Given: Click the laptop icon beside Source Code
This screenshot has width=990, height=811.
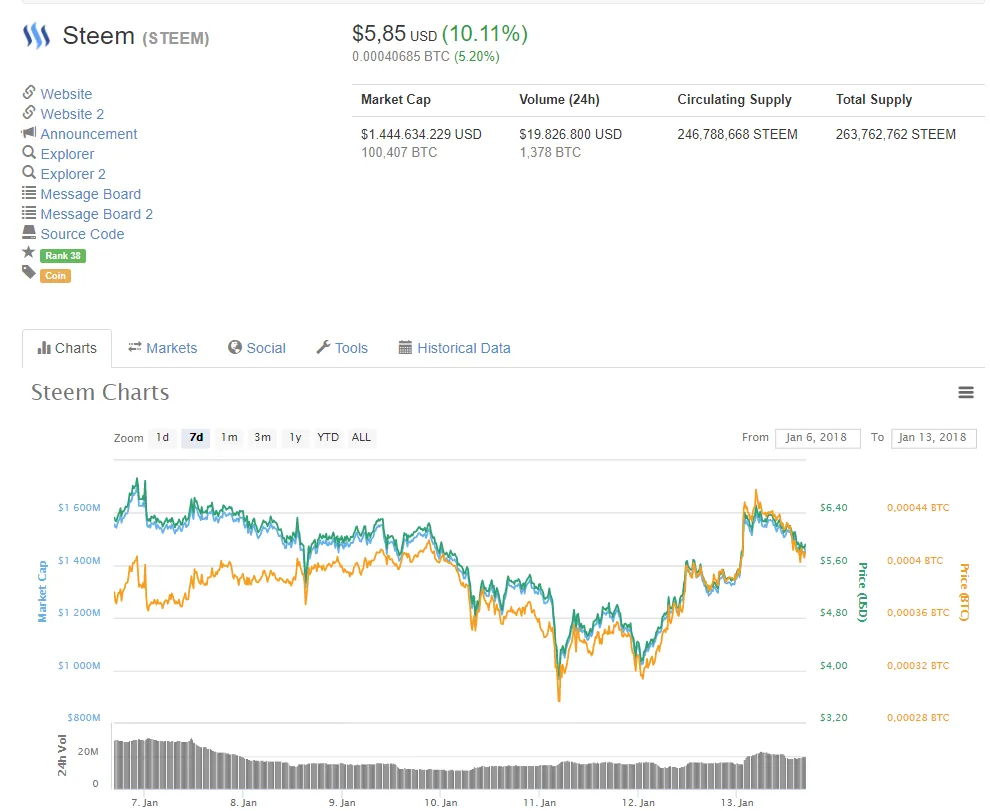Looking at the screenshot, I should pos(28,232).
